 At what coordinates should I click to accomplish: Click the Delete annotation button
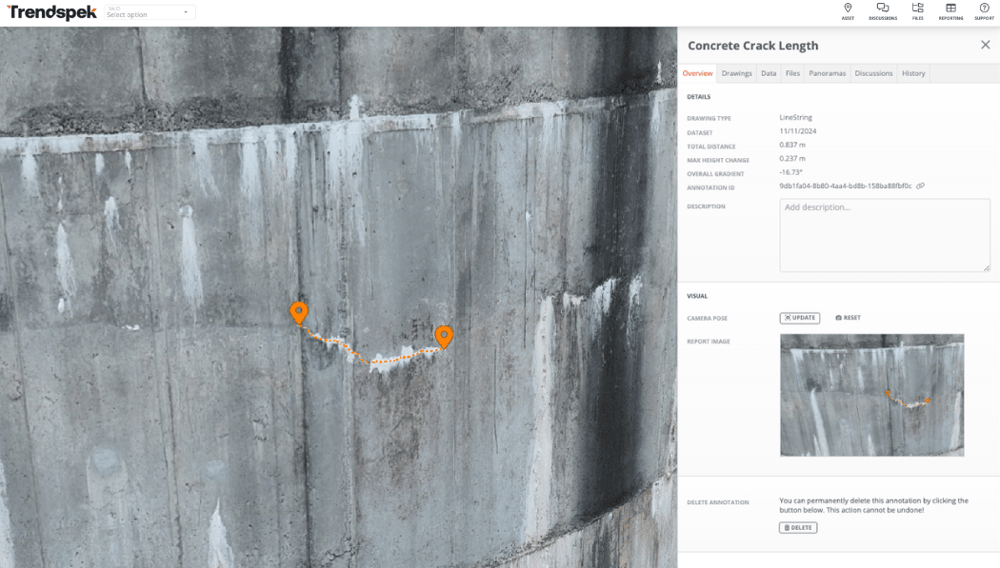point(798,528)
